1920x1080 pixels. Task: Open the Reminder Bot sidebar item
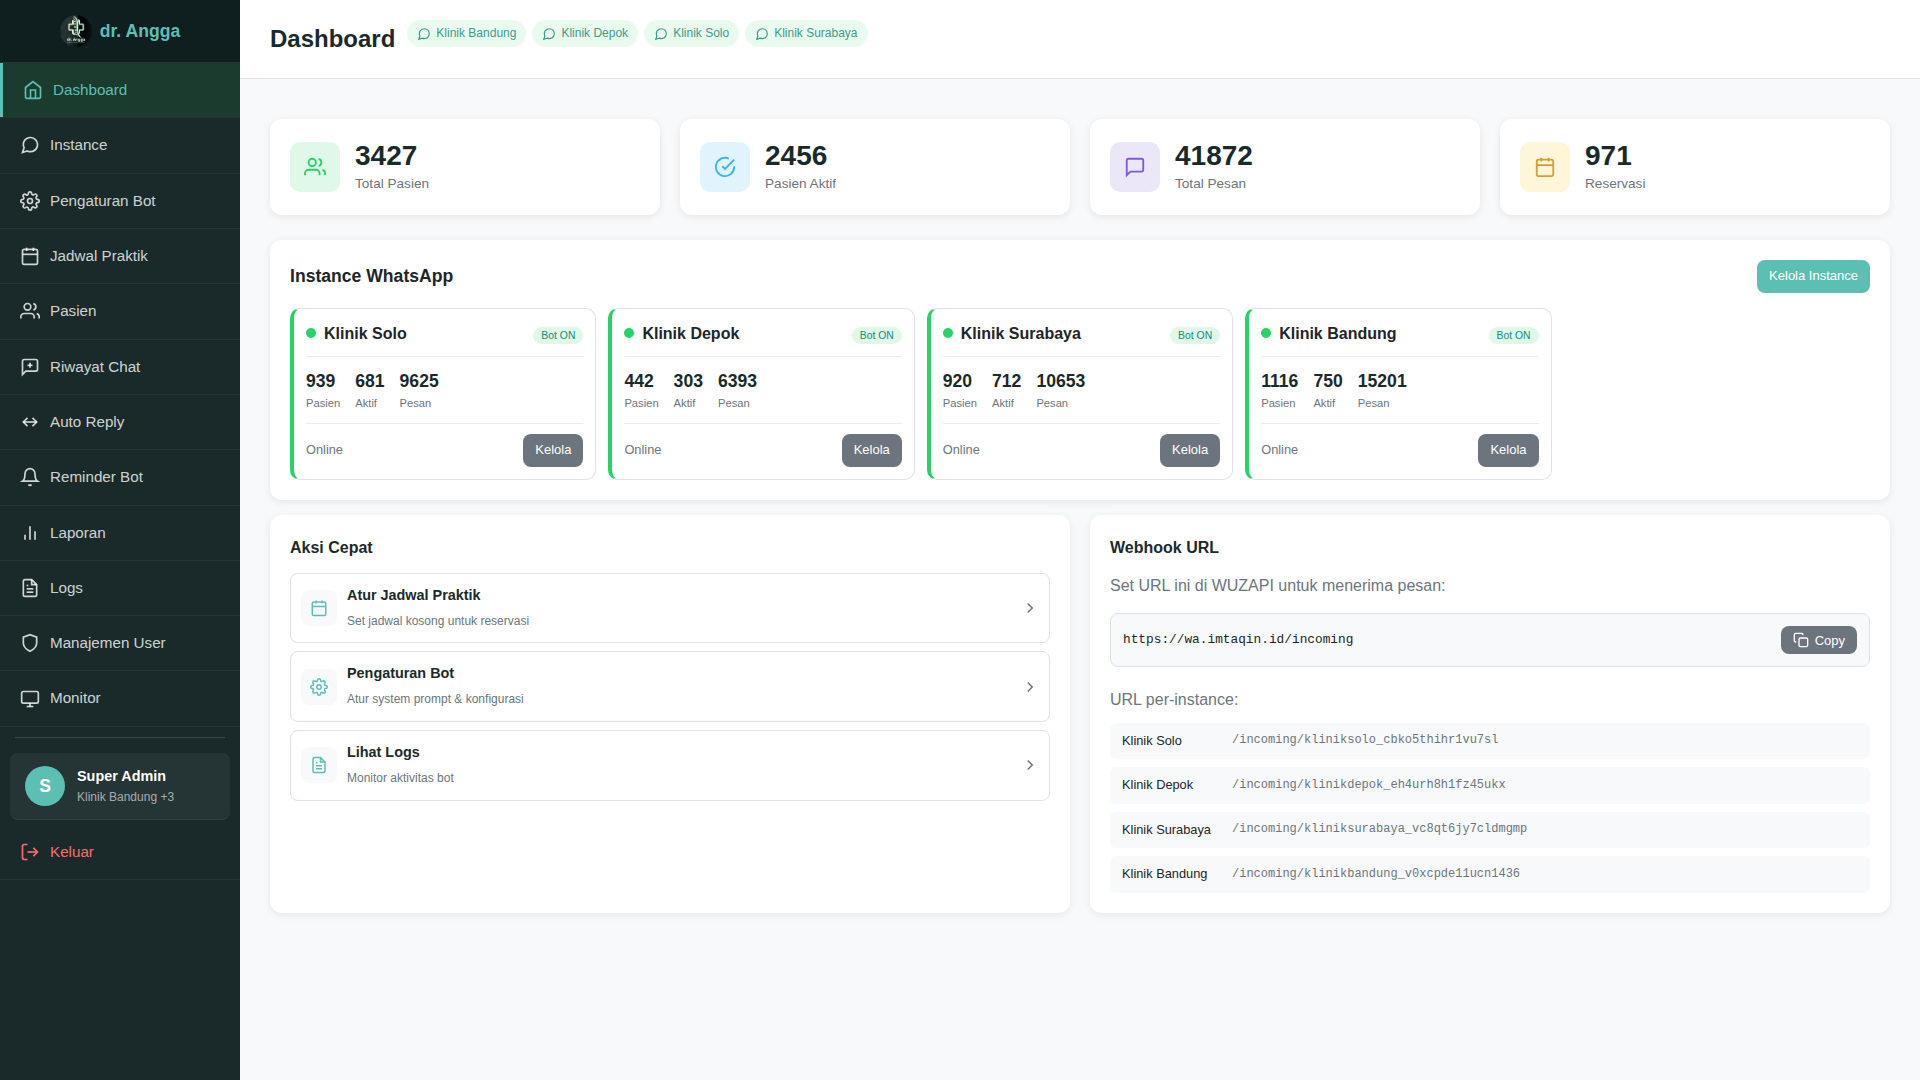coord(96,477)
